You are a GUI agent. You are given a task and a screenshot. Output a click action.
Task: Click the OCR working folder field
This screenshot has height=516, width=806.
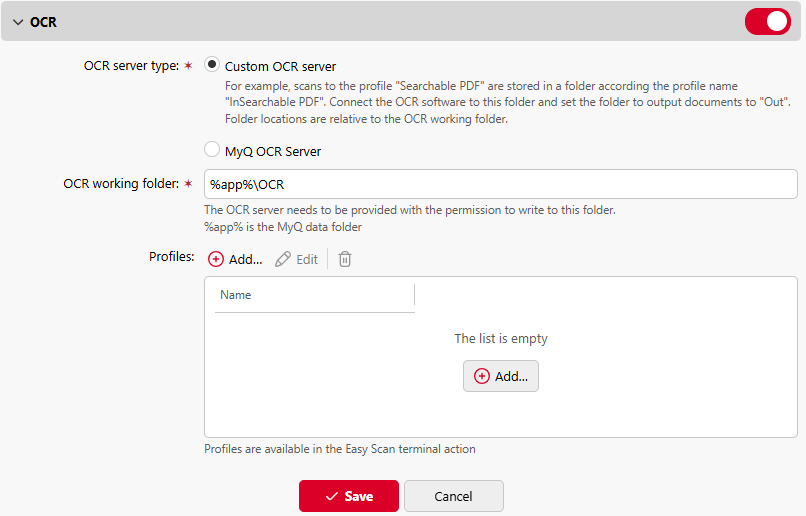pos(501,184)
